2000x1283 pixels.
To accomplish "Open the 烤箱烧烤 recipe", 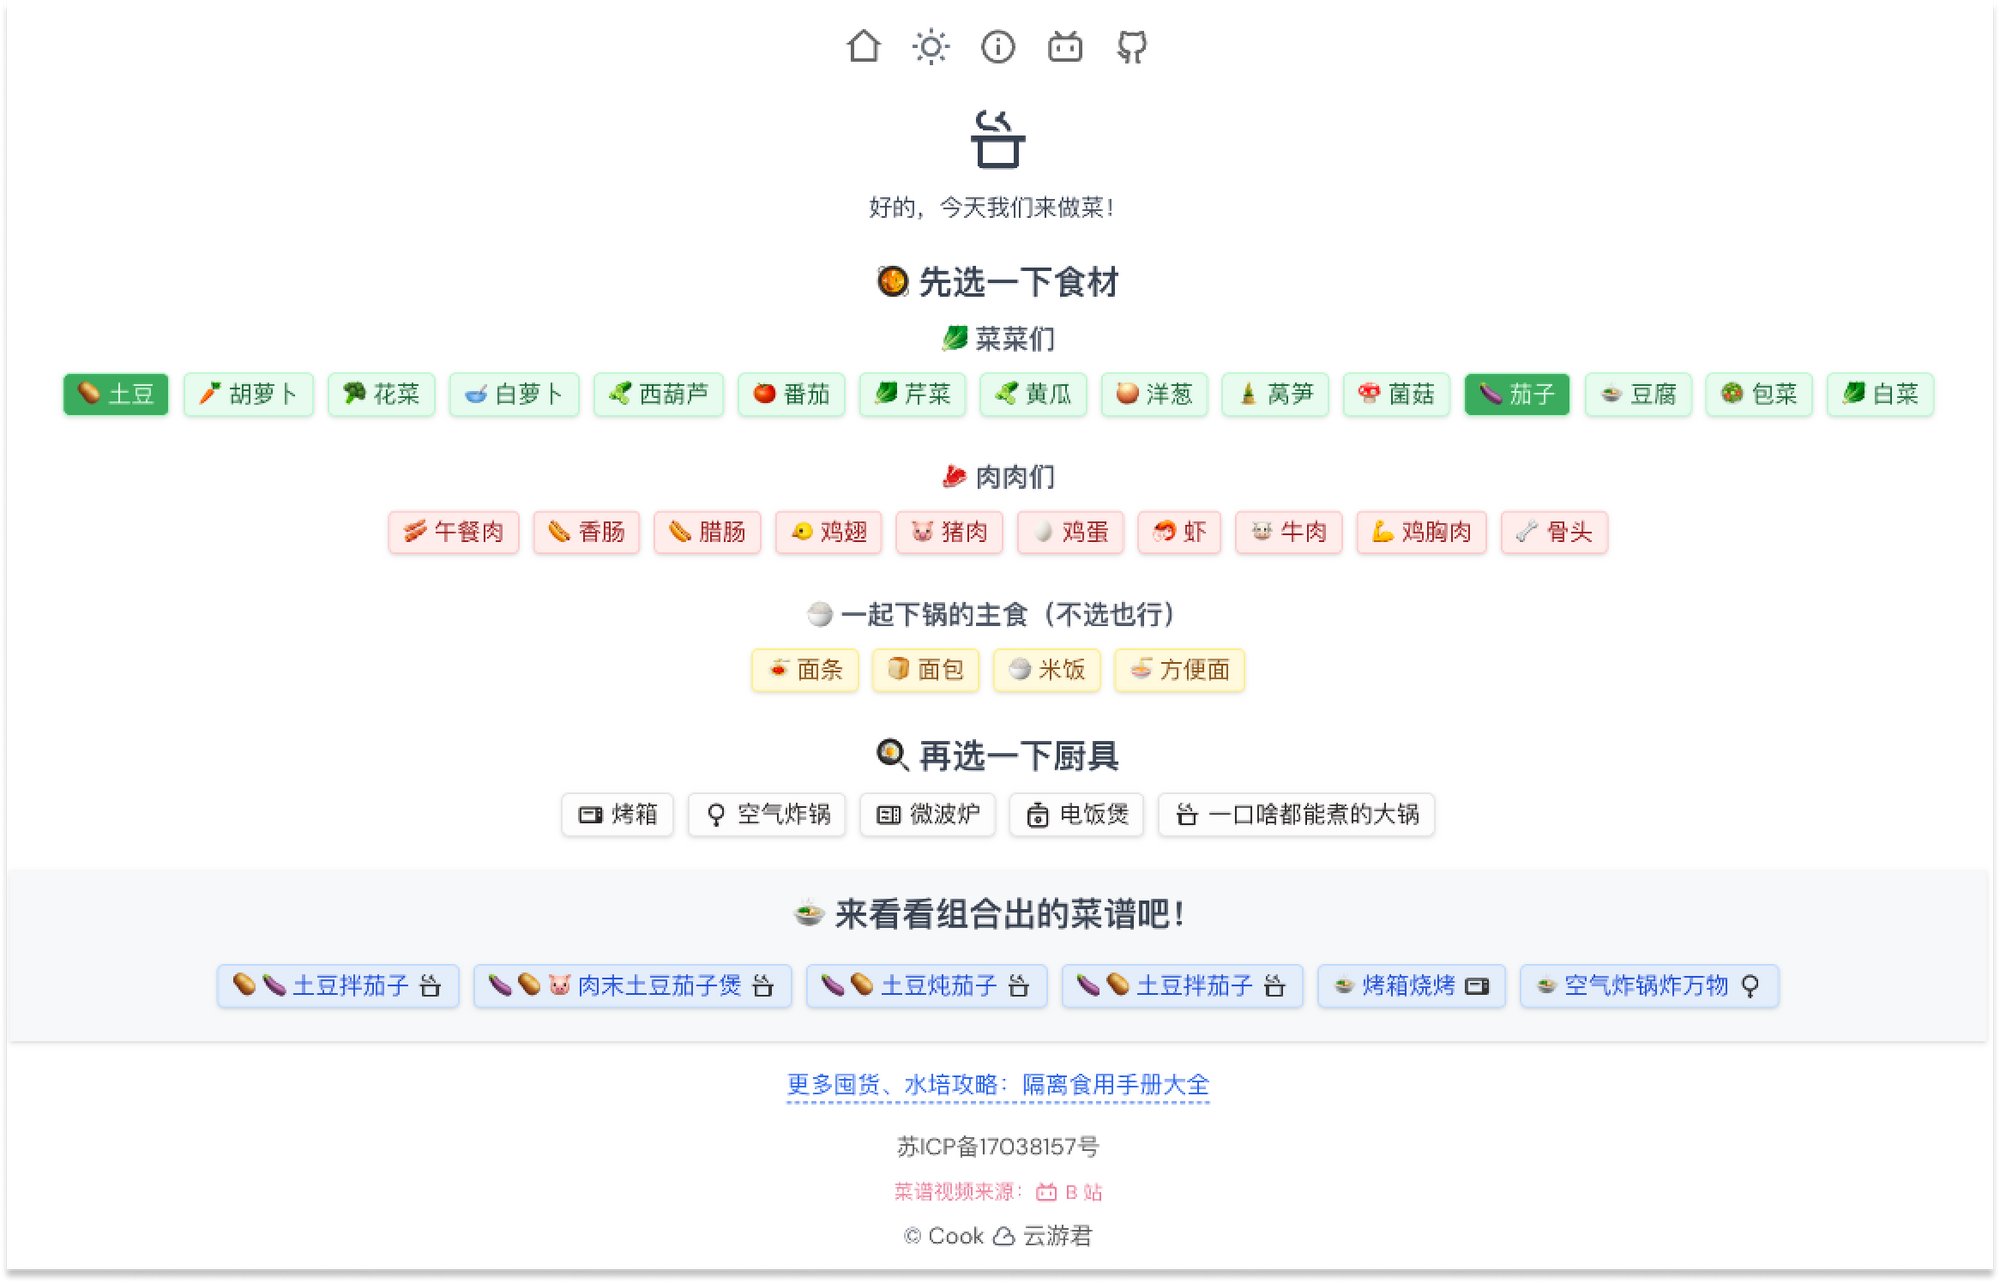I will (1410, 986).
